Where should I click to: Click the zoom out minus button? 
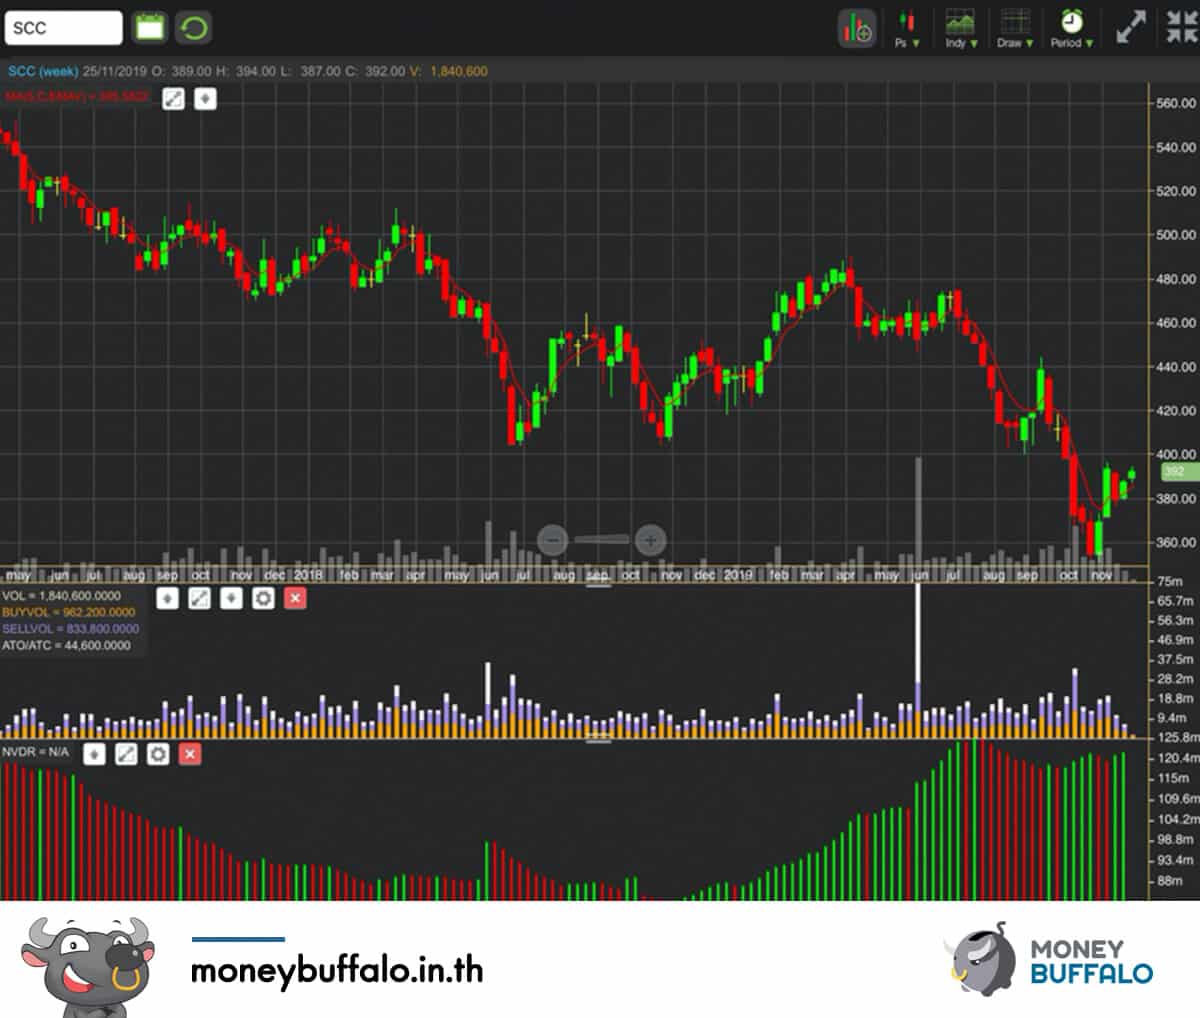click(552, 541)
